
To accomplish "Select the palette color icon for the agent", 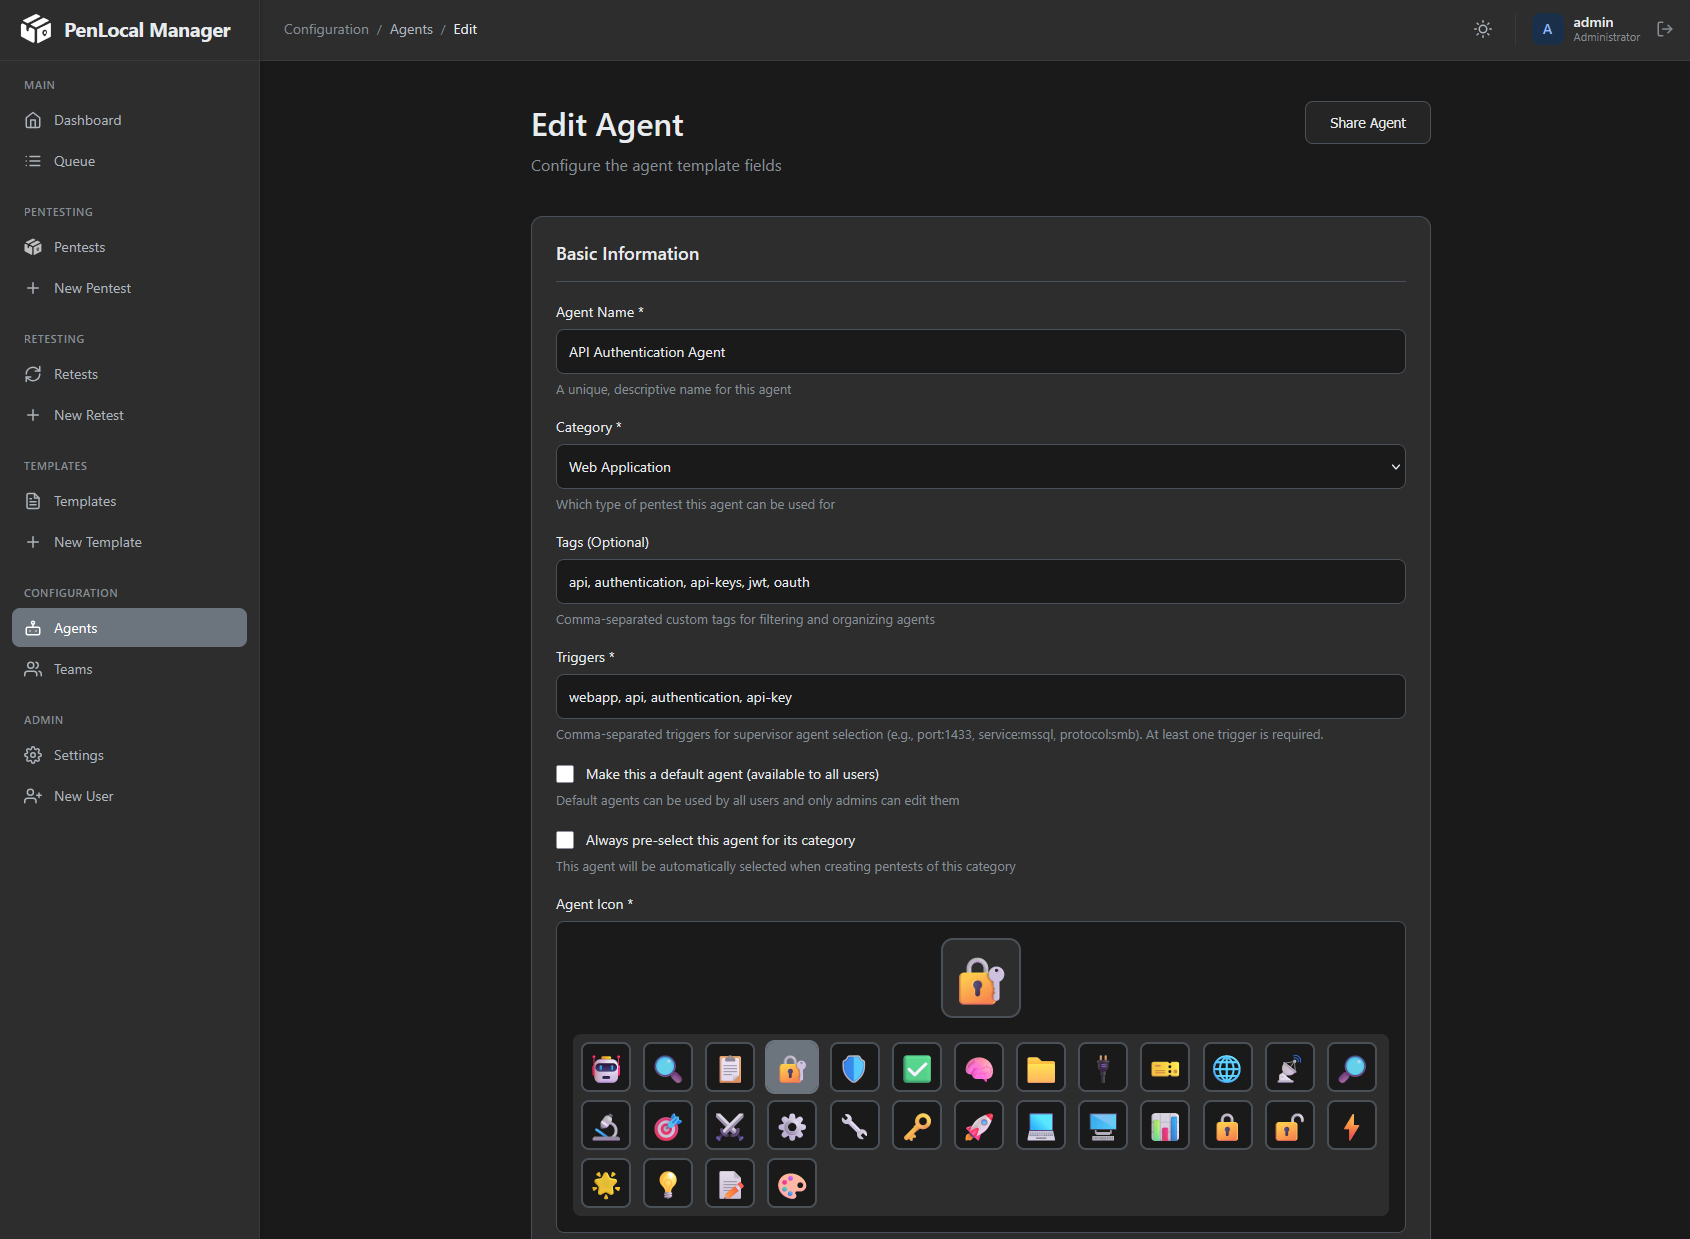I will click(x=791, y=1183).
